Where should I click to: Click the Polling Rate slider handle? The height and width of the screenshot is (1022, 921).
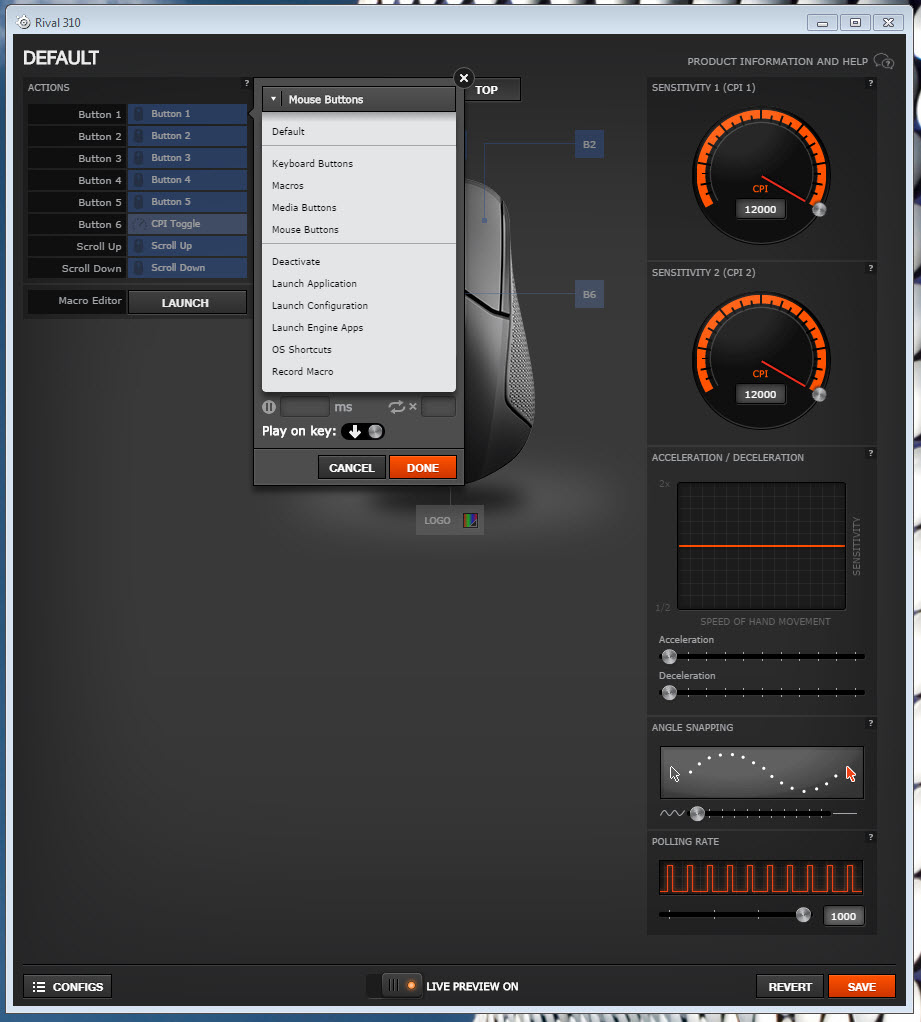[804, 915]
